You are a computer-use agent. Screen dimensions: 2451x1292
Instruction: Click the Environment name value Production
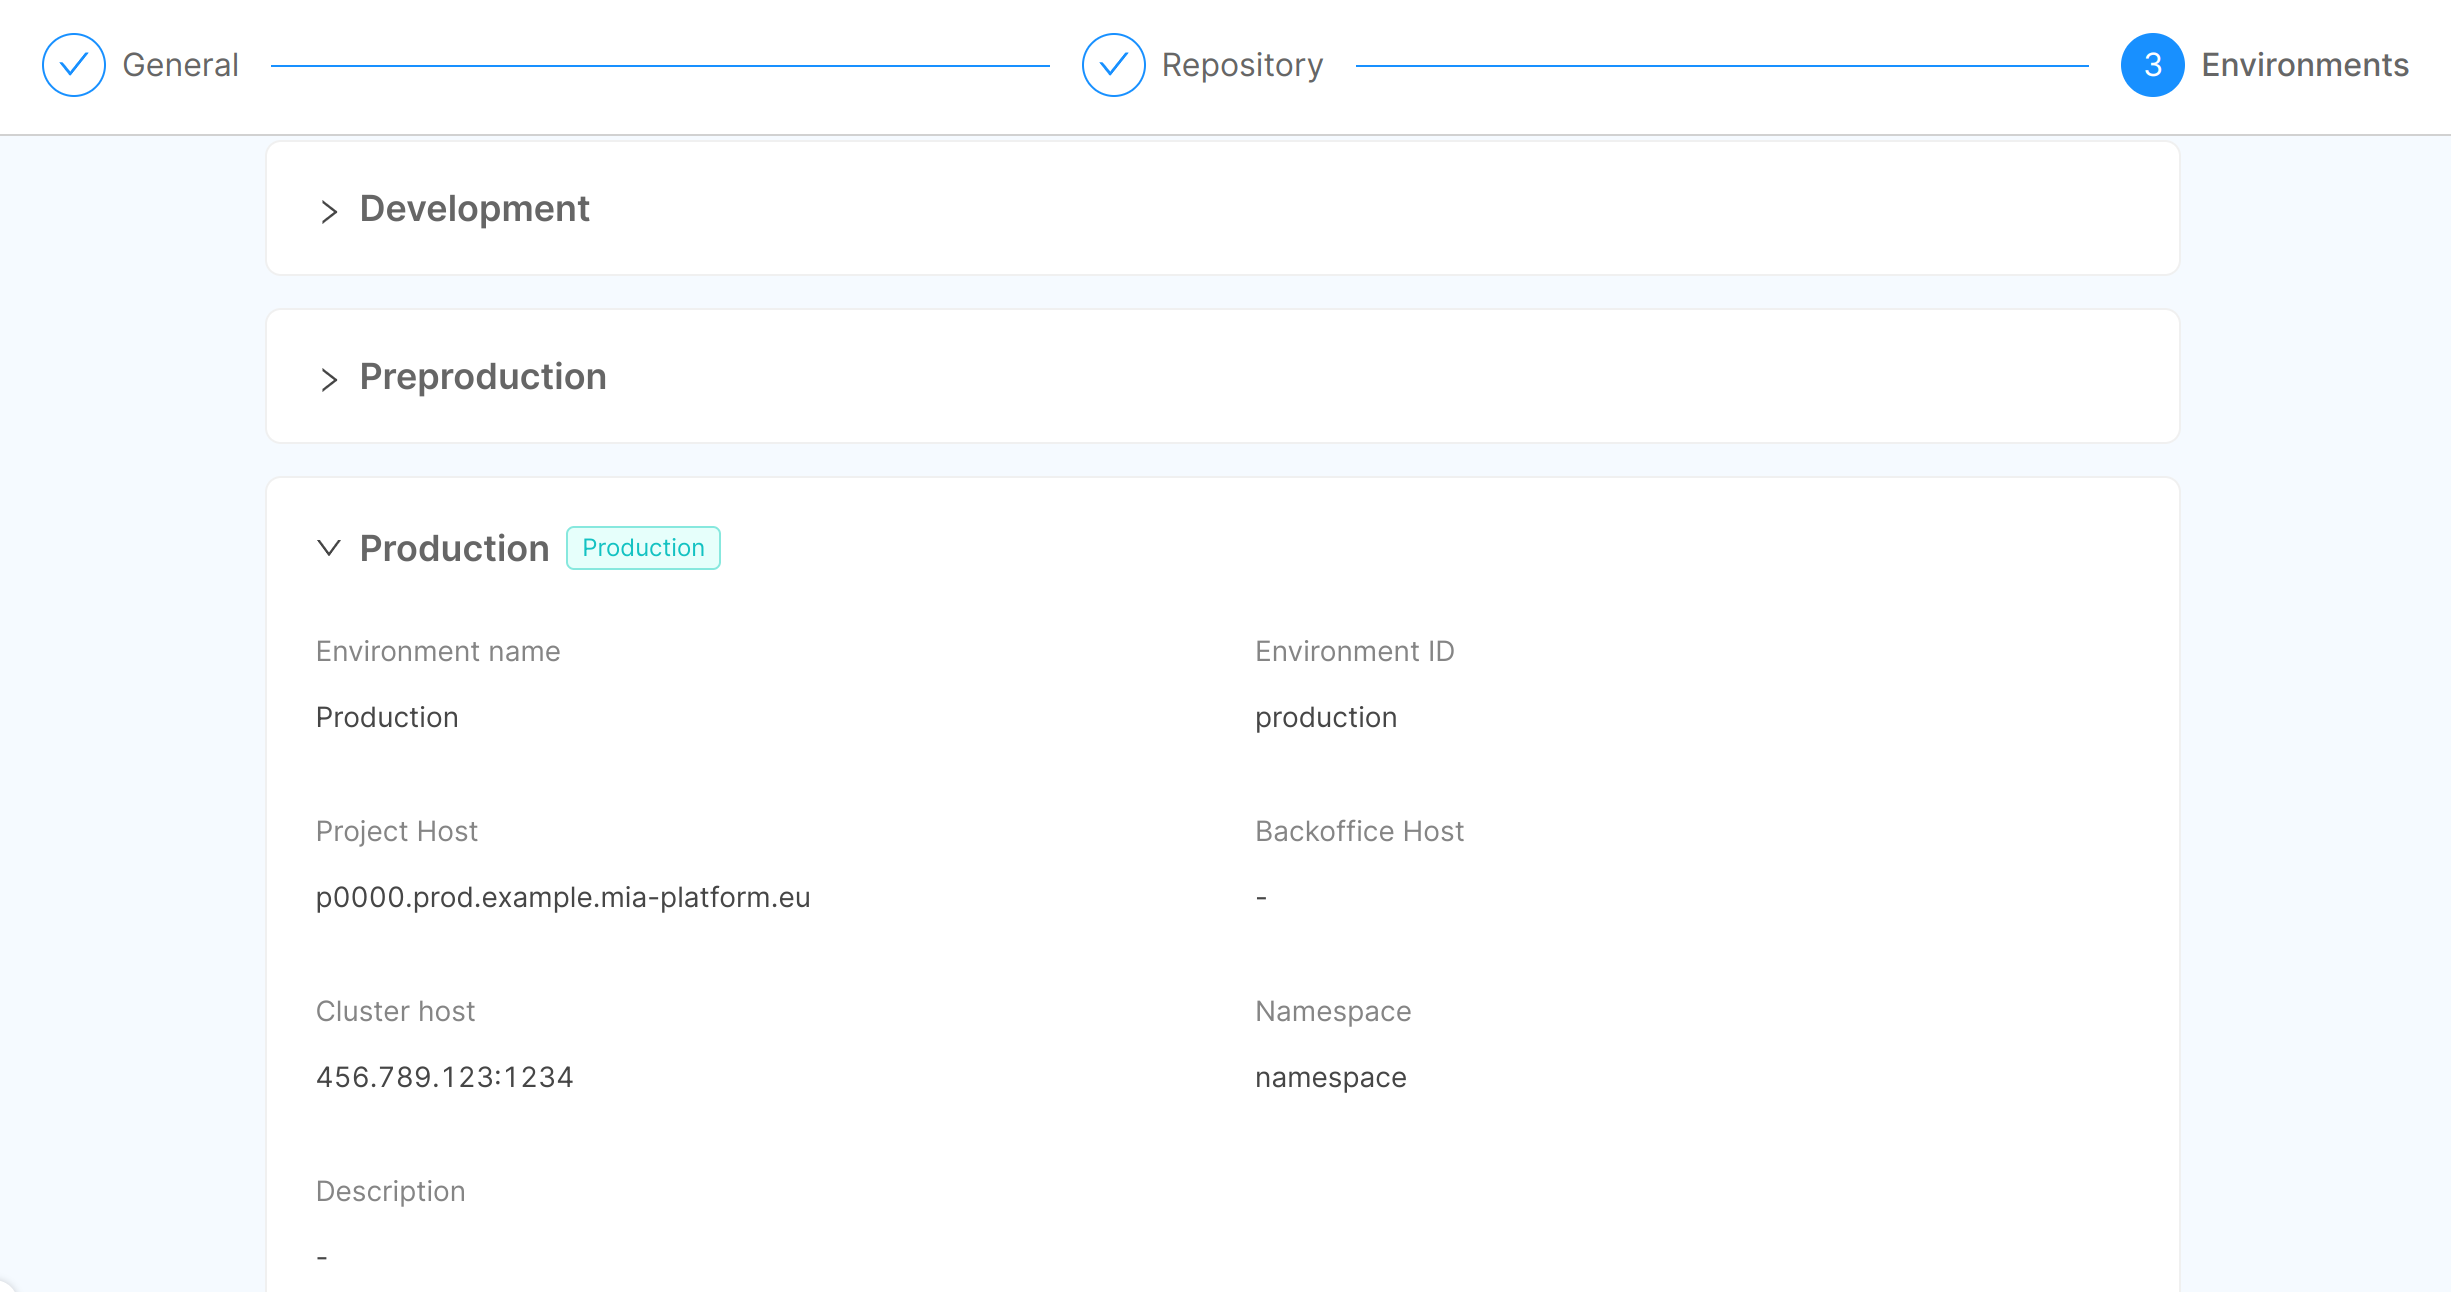tap(387, 717)
